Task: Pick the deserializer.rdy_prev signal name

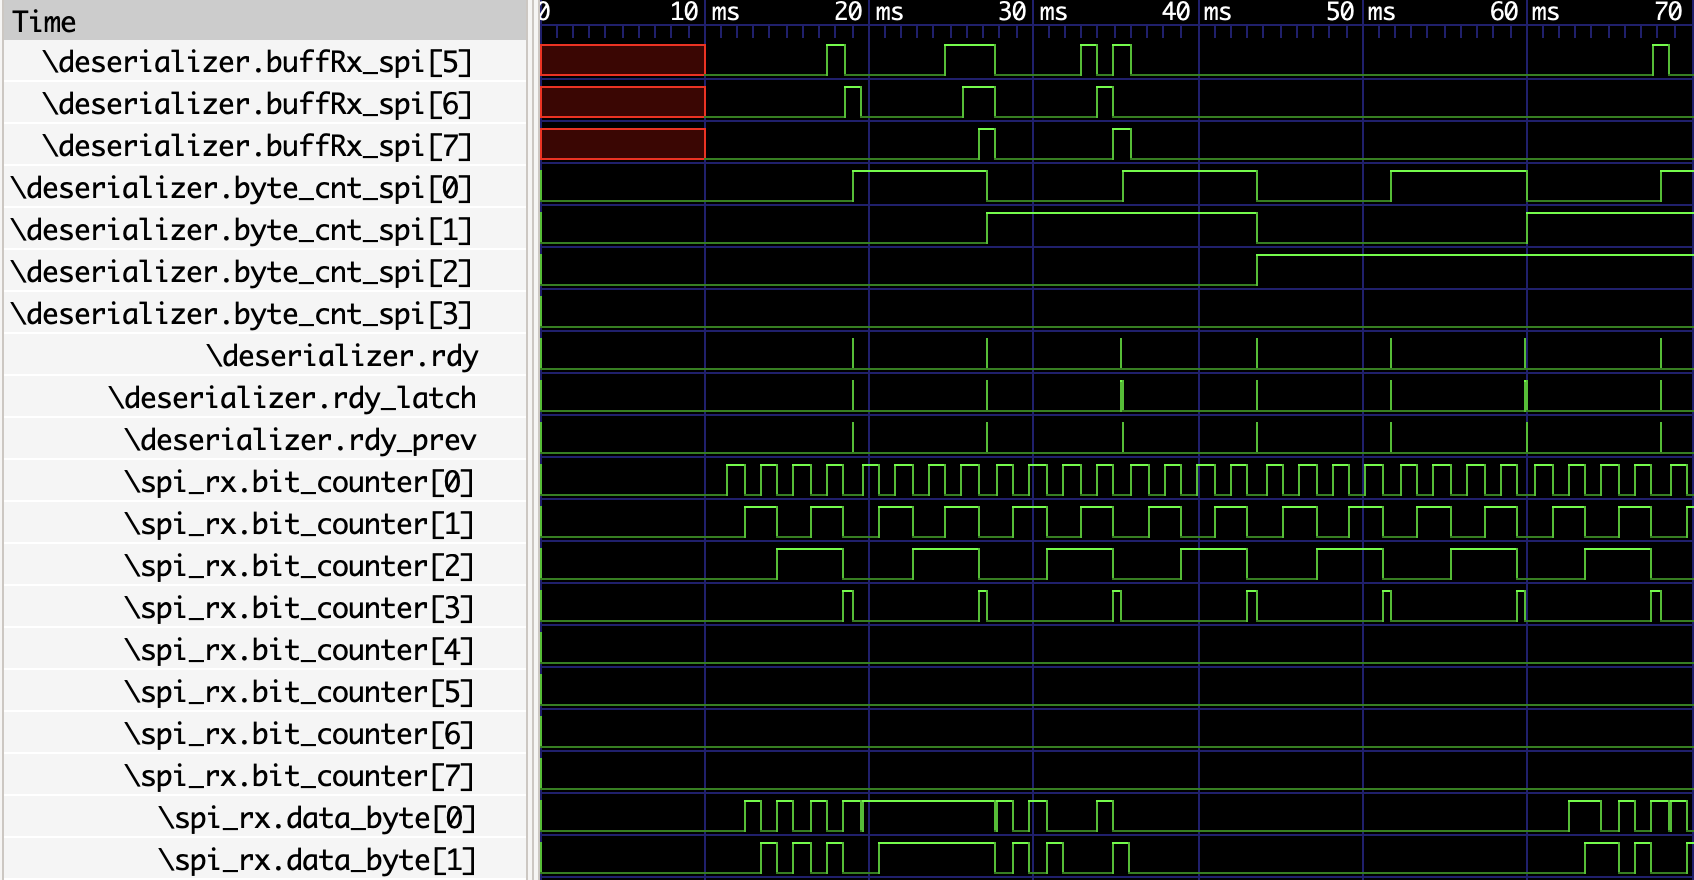Action: point(300,440)
